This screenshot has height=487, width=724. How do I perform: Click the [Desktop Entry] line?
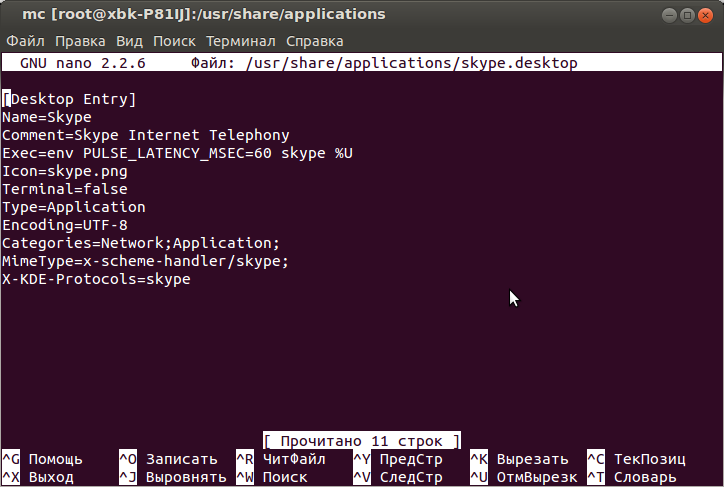click(69, 99)
